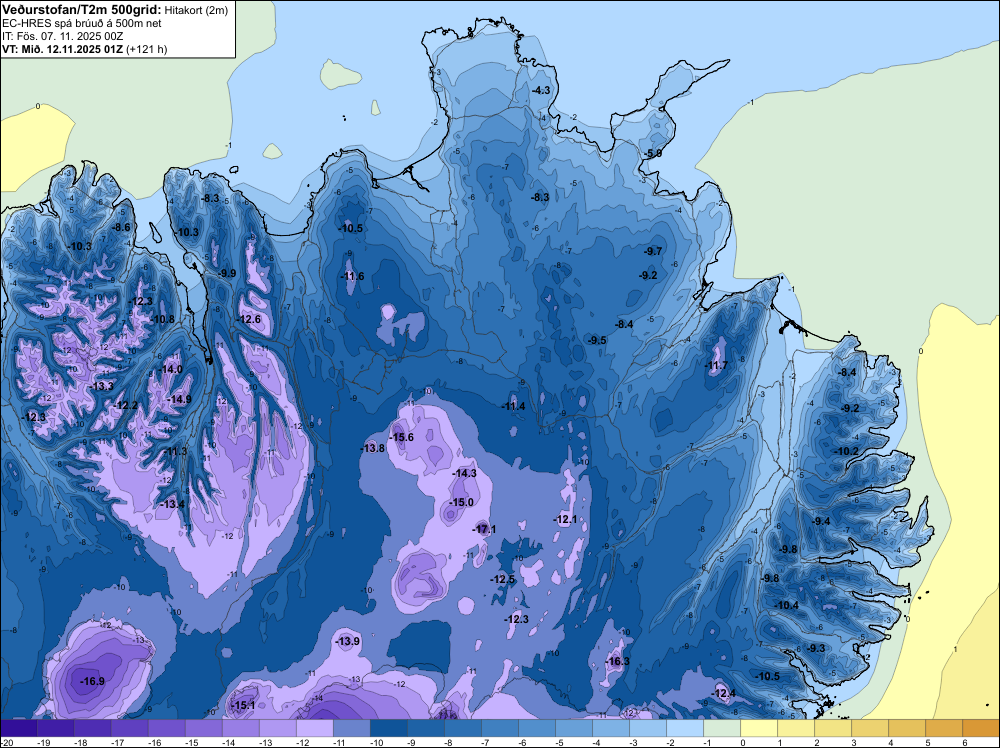Click the -16.9 temperature label
Screen dimensions: 1000x748
tap(92, 682)
